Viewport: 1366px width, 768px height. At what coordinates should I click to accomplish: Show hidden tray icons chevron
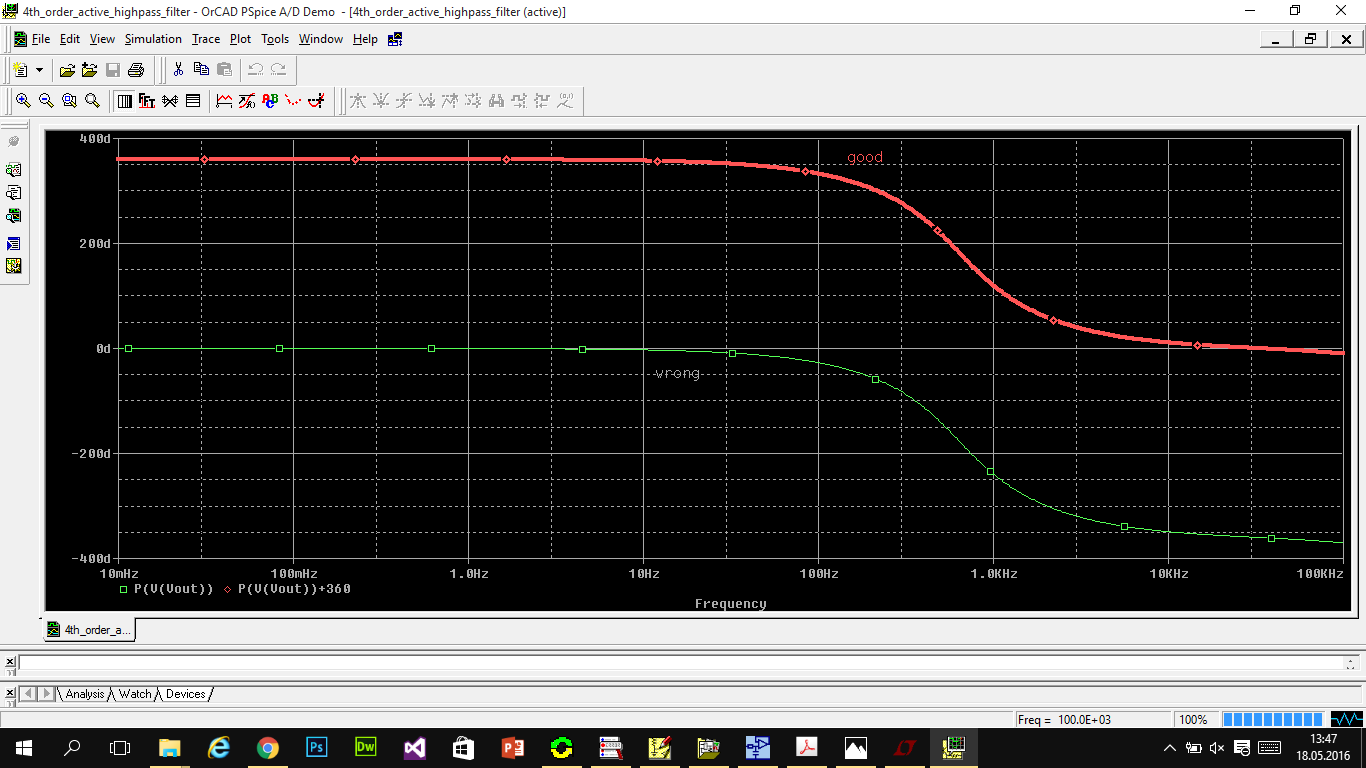click(1169, 748)
